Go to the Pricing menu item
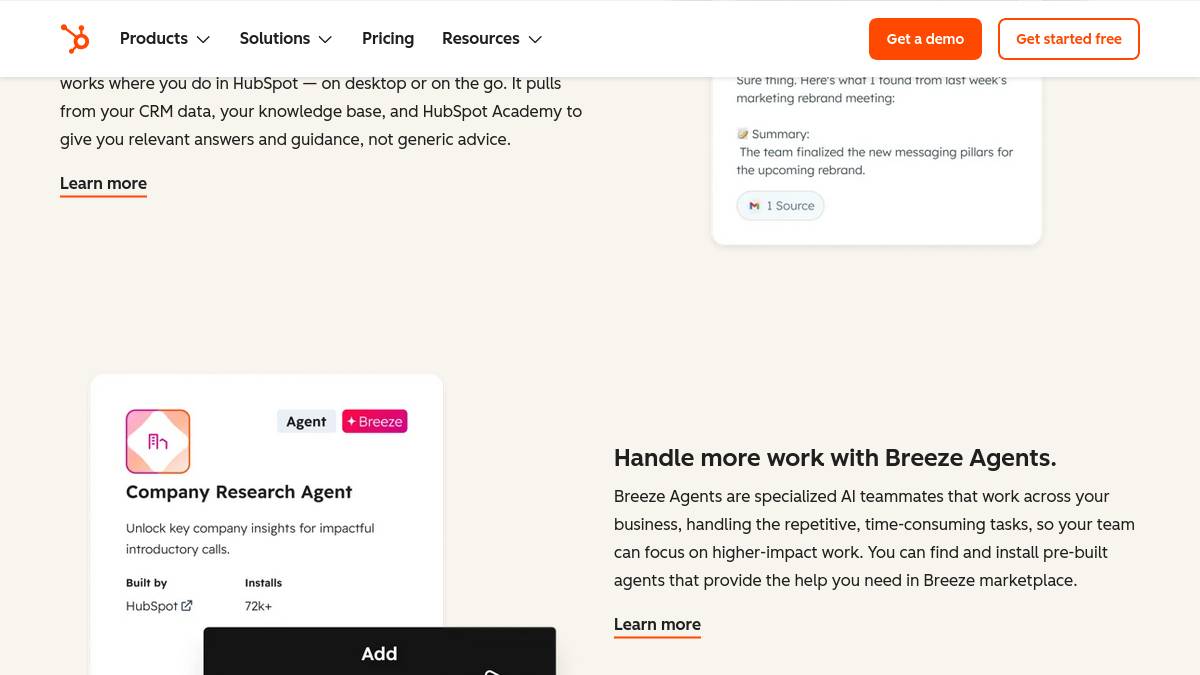 pyautogui.click(x=388, y=39)
